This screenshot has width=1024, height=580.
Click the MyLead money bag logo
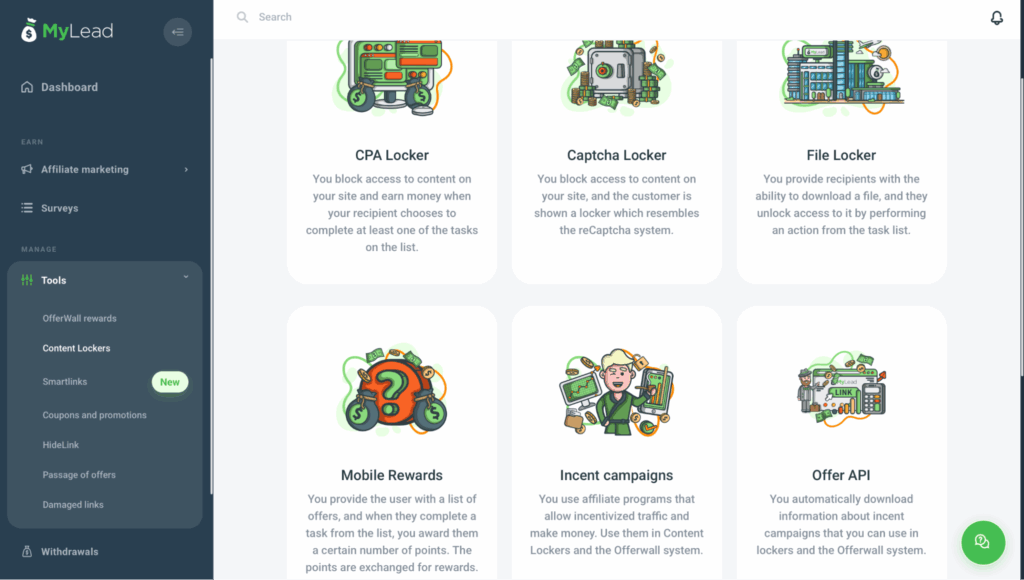tap(29, 30)
